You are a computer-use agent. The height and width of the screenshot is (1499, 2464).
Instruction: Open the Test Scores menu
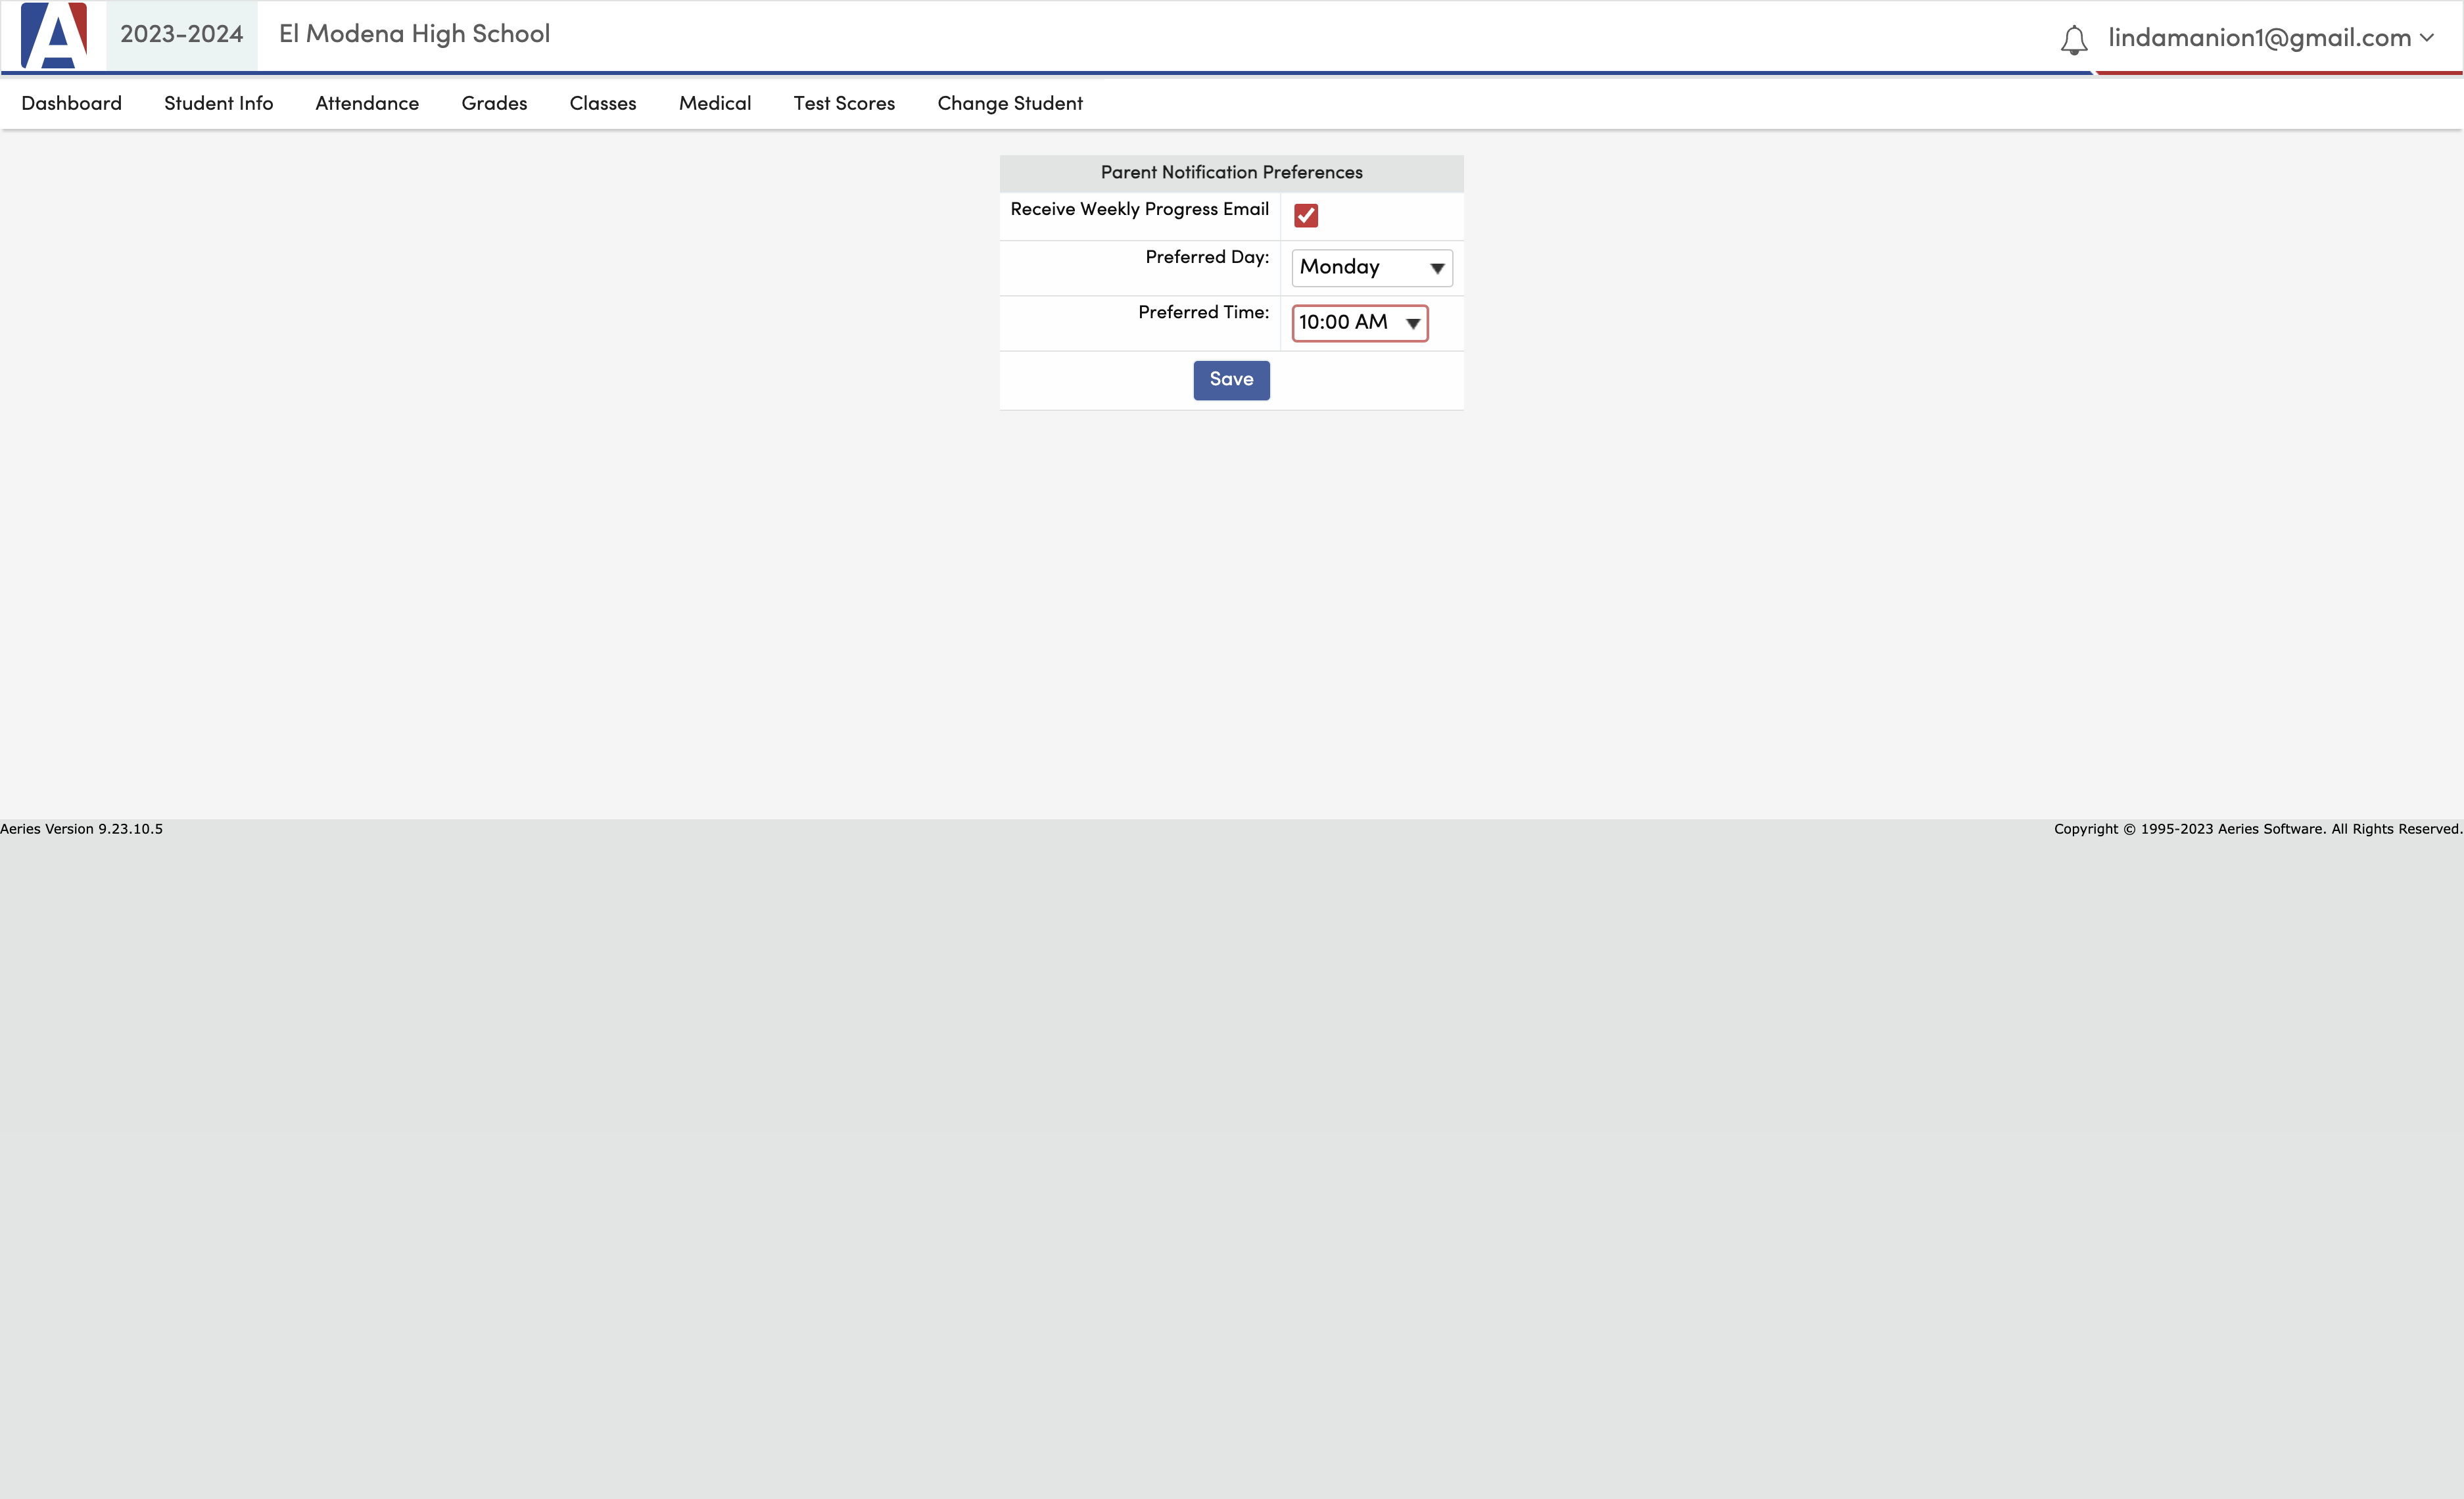pos(844,103)
